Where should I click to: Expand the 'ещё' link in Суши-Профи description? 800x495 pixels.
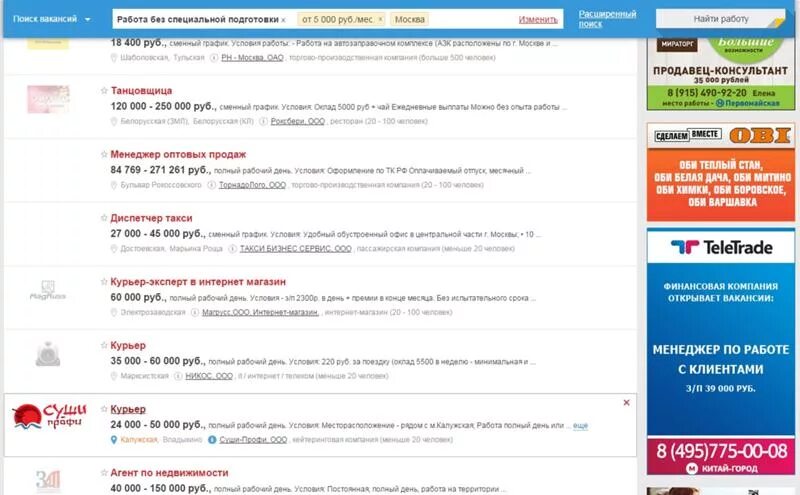tap(580, 425)
